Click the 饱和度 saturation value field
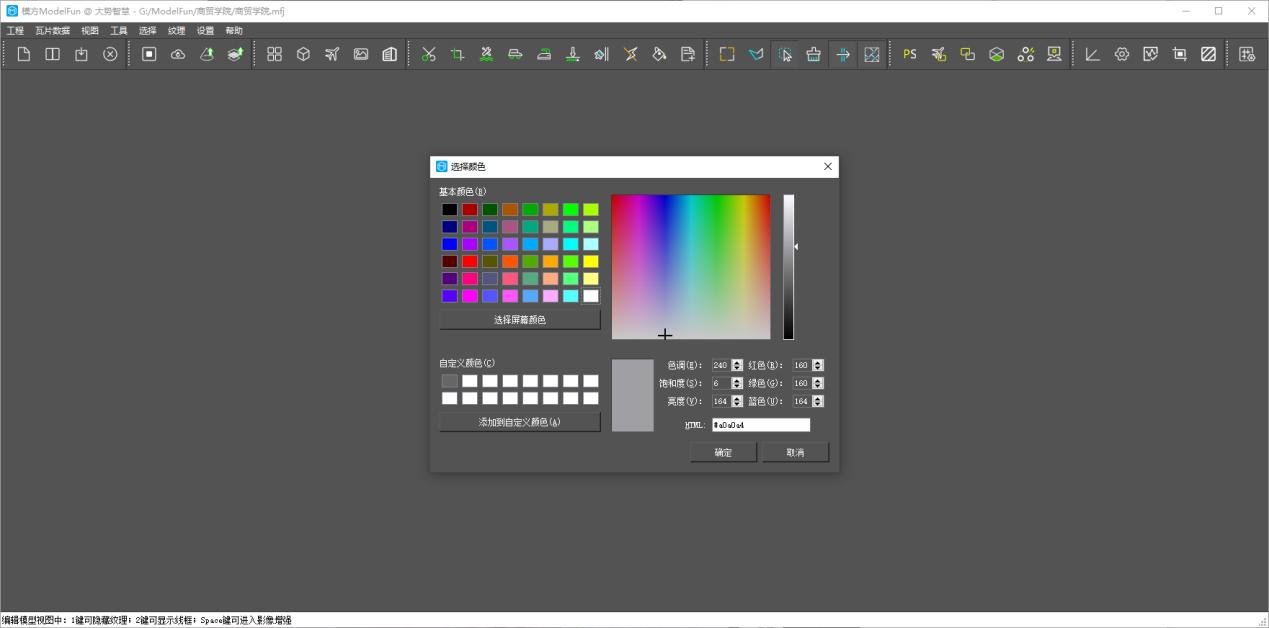 pyautogui.click(x=721, y=383)
